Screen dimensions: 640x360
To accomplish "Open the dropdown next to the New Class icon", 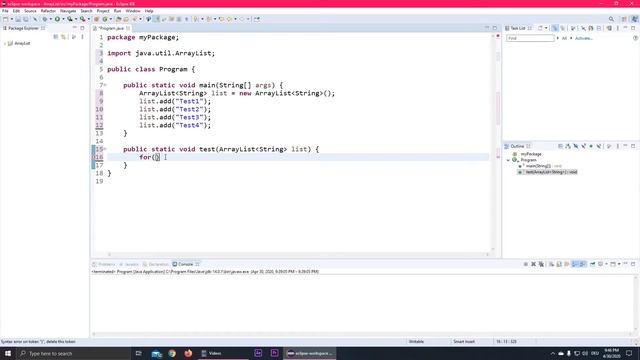I will [x=110, y=19].
